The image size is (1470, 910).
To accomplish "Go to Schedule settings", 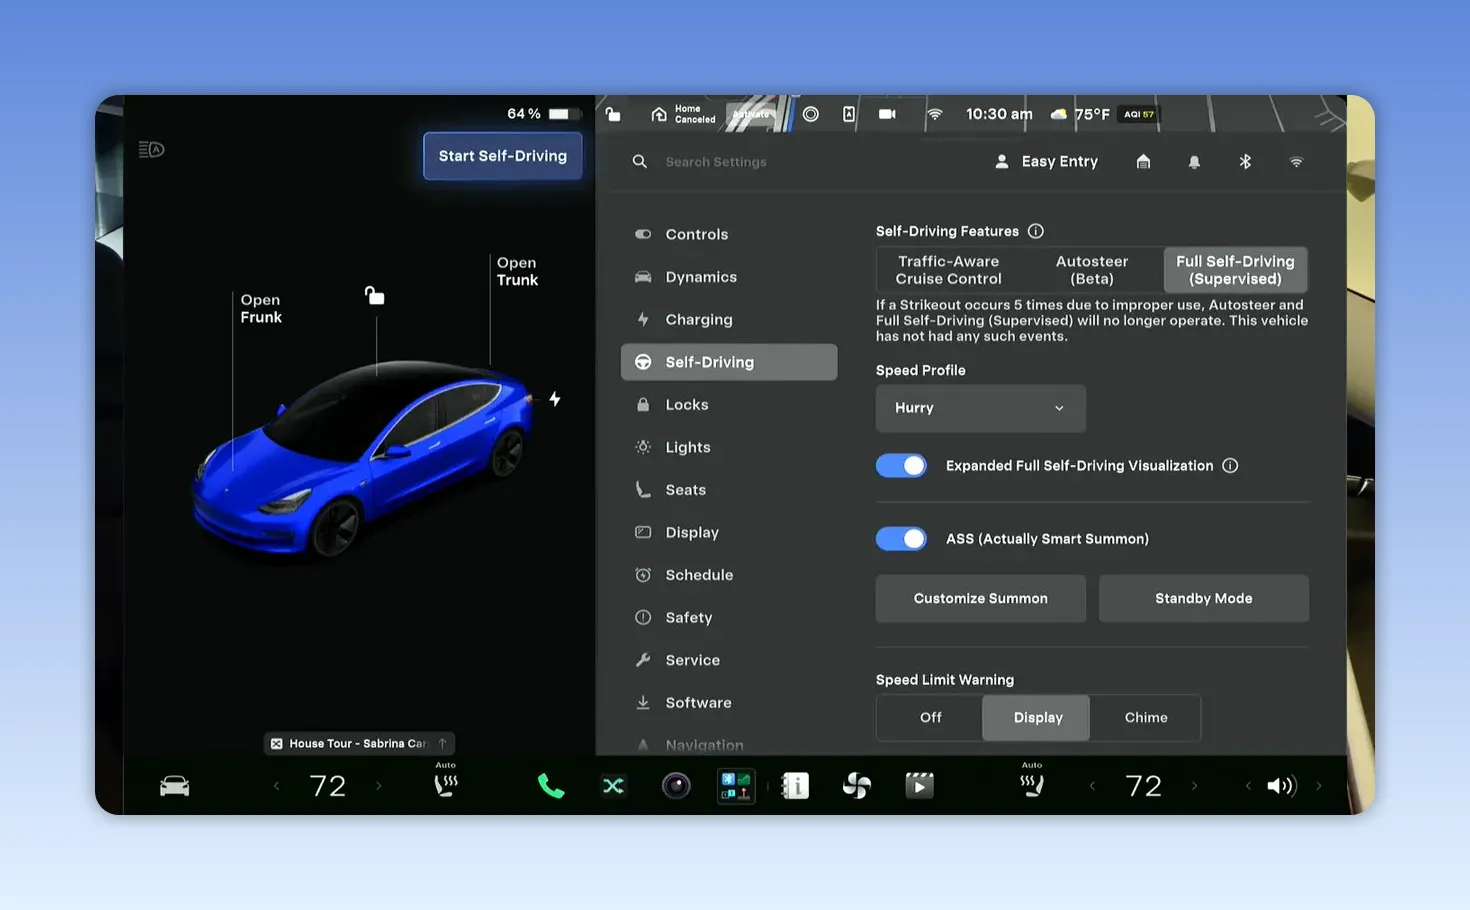I will pos(729,575).
